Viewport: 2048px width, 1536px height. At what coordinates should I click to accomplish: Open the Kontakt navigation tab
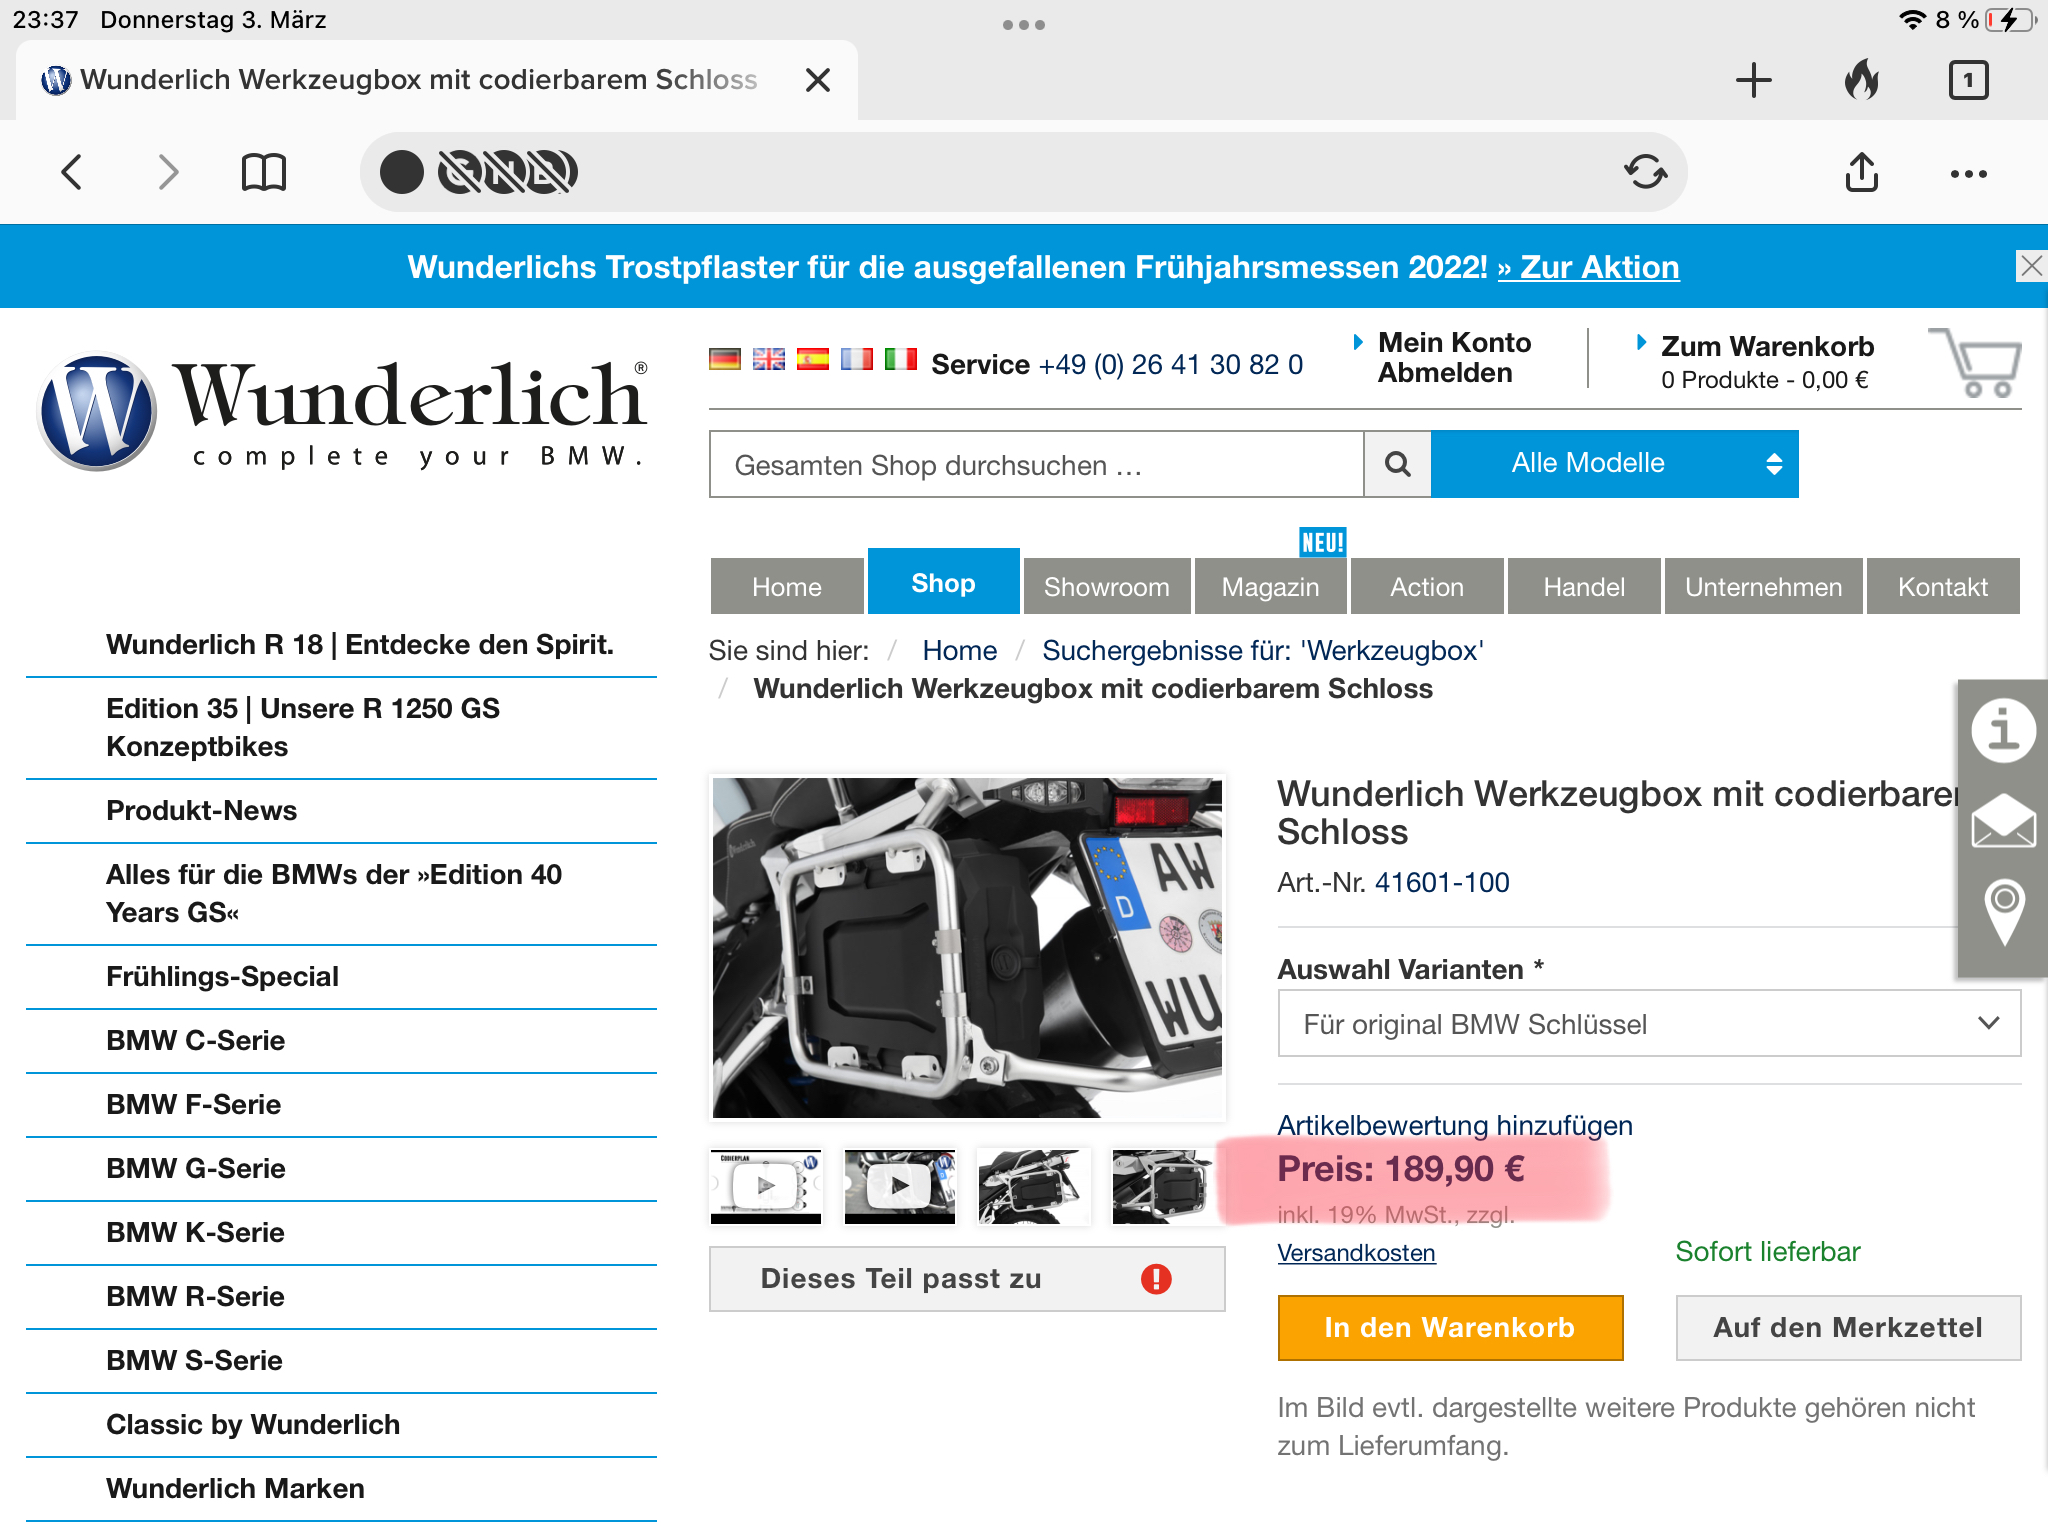click(x=1943, y=586)
